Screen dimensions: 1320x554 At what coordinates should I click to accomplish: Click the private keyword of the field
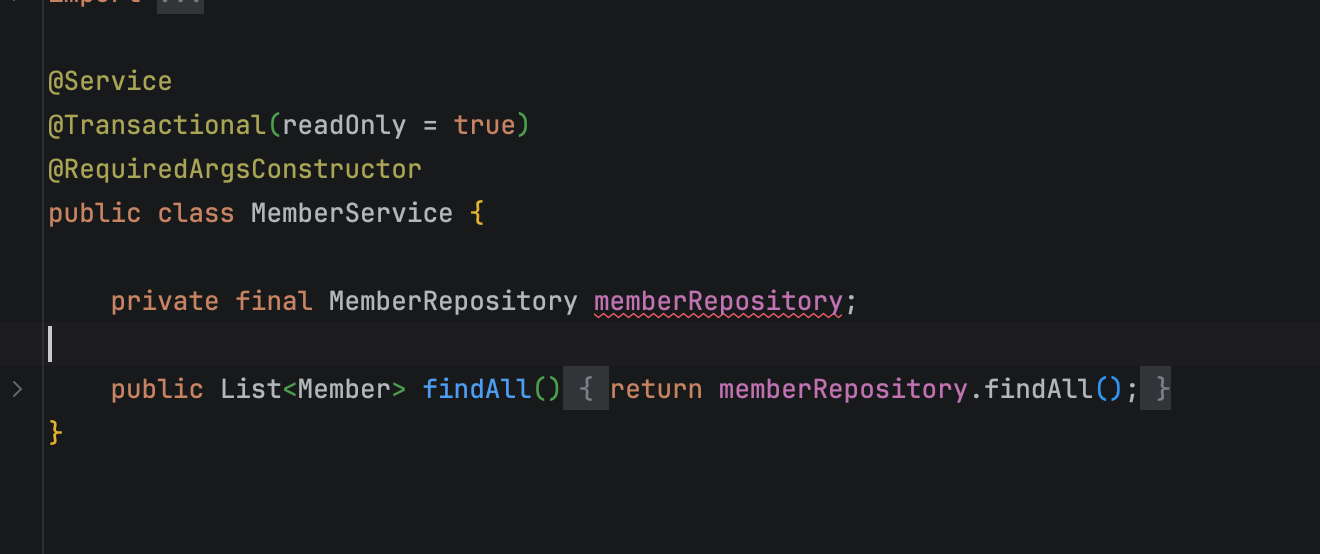pos(164,301)
